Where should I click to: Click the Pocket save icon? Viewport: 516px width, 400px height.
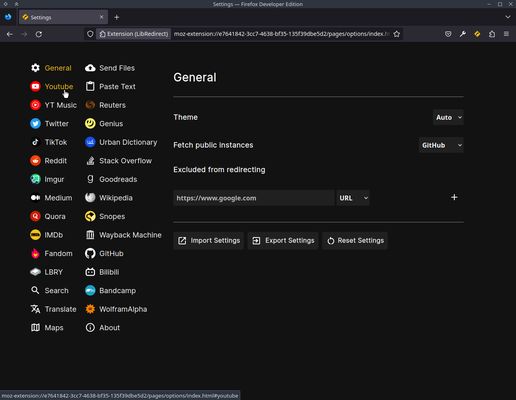point(448,34)
